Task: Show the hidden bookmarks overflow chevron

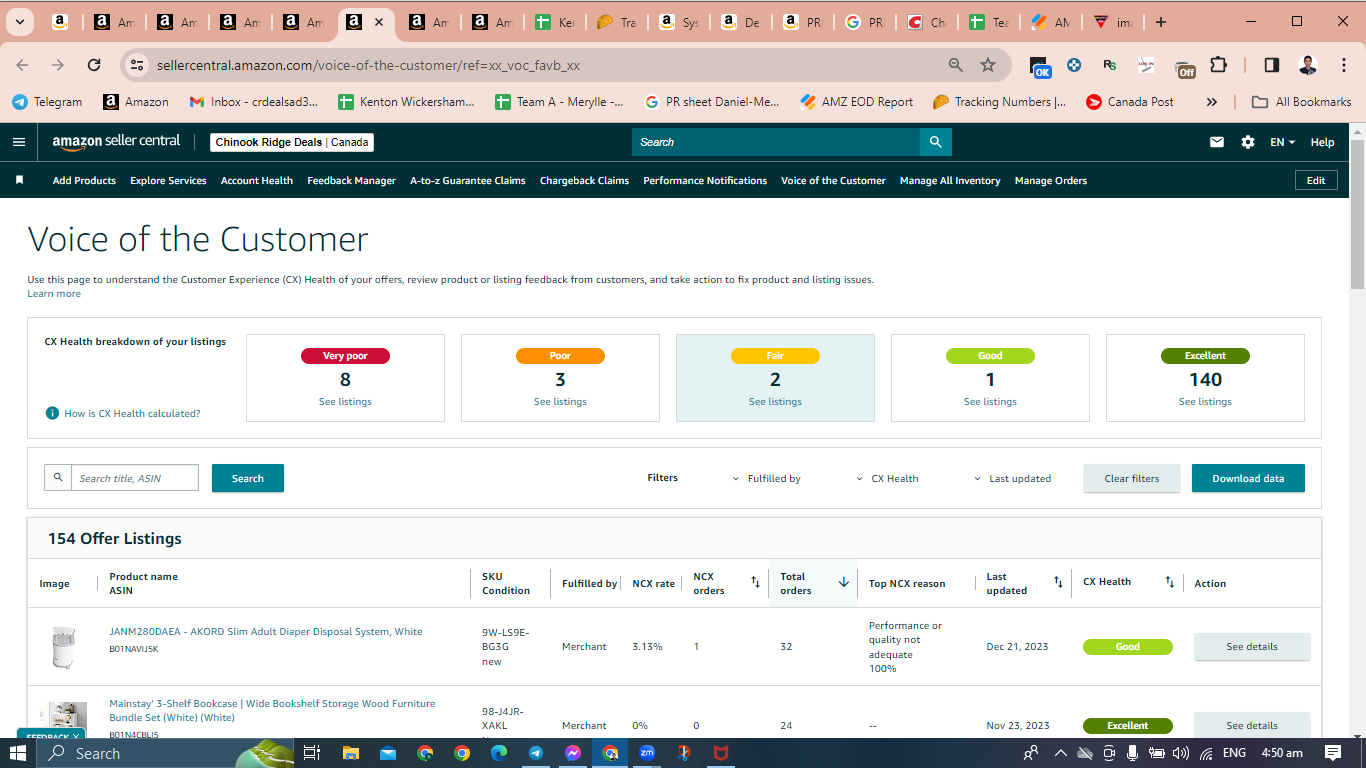Action: [x=1212, y=102]
